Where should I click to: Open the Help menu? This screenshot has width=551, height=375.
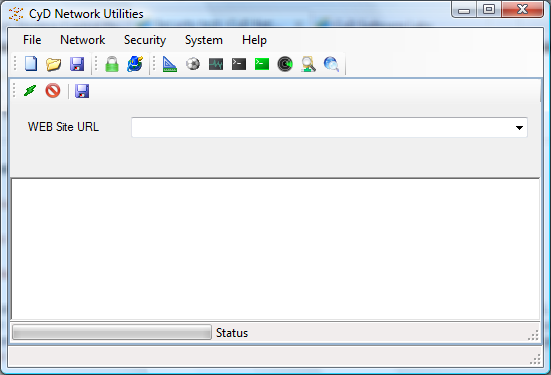[x=254, y=40]
